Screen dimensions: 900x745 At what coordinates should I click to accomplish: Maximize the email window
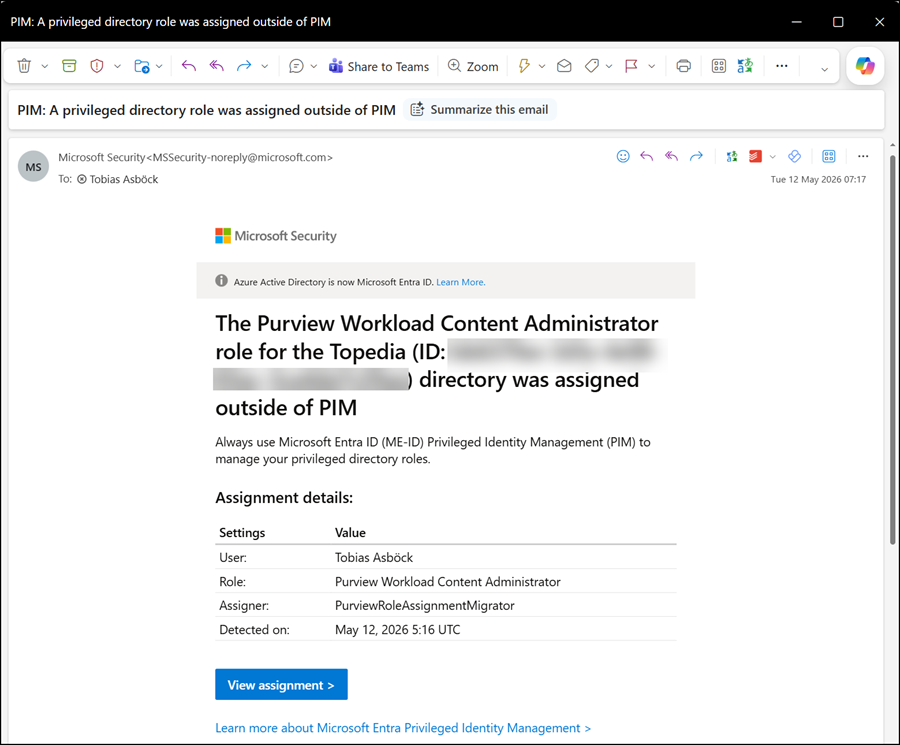pyautogui.click(x=838, y=22)
